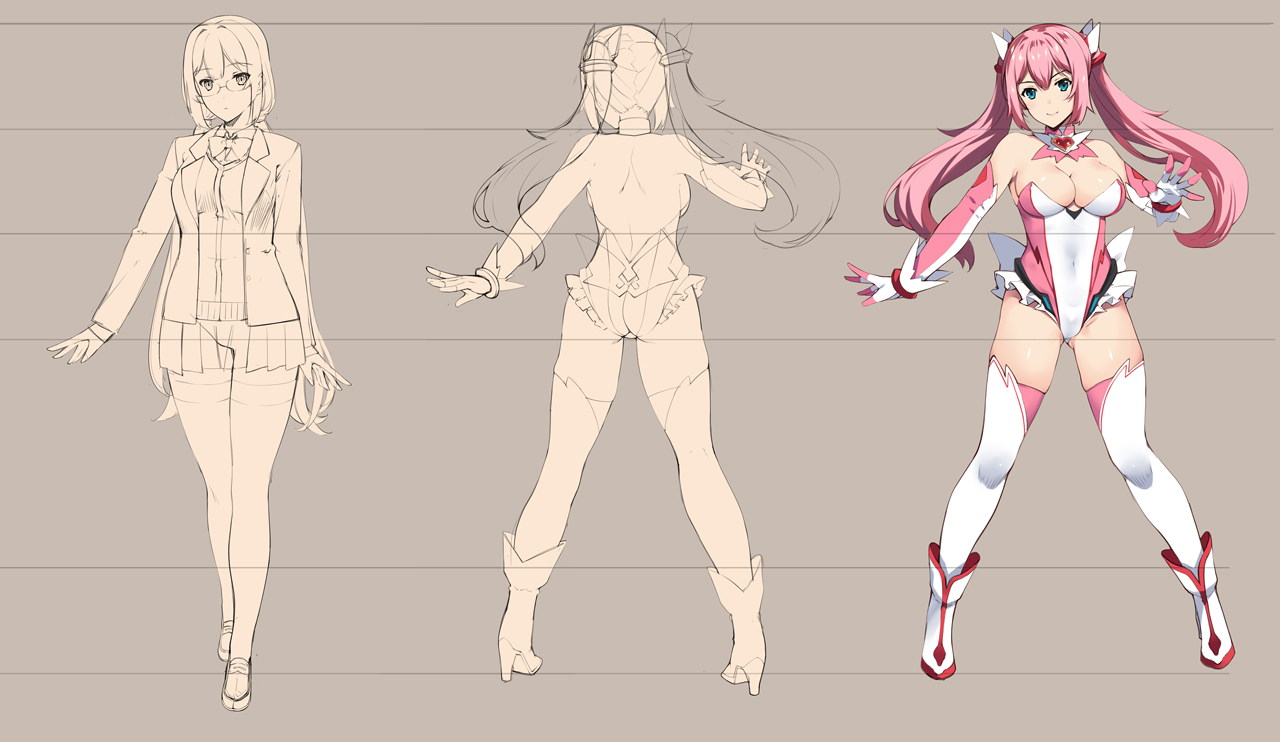Click the wrist bracelet on the back-view figure
Viewport: 1280px width, 742px height.
point(488,281)
